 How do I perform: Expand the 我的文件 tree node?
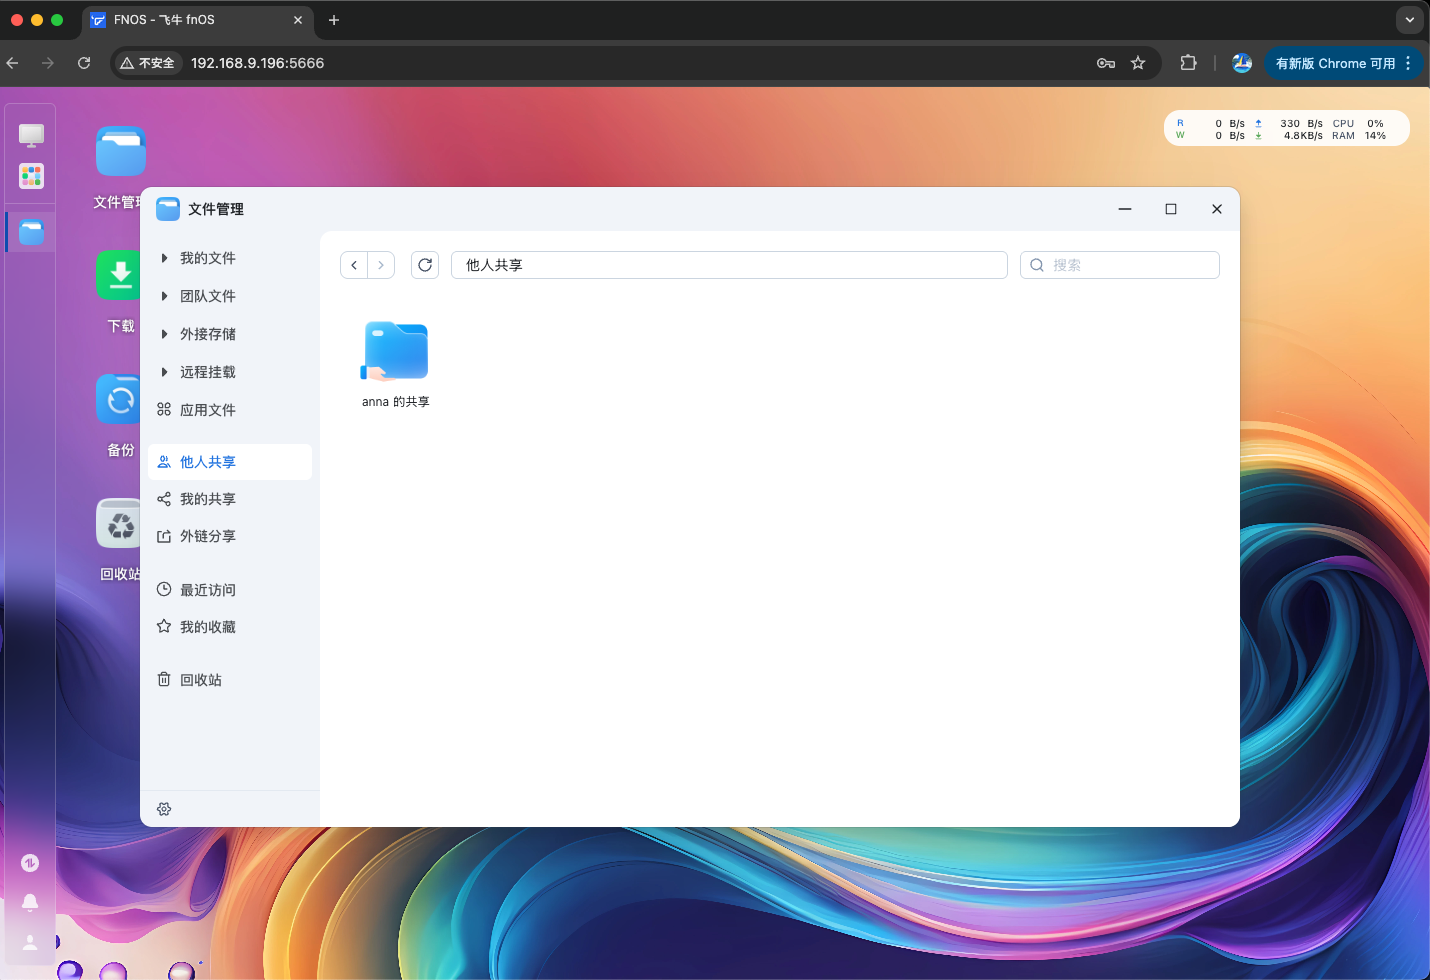pos(164,258)
